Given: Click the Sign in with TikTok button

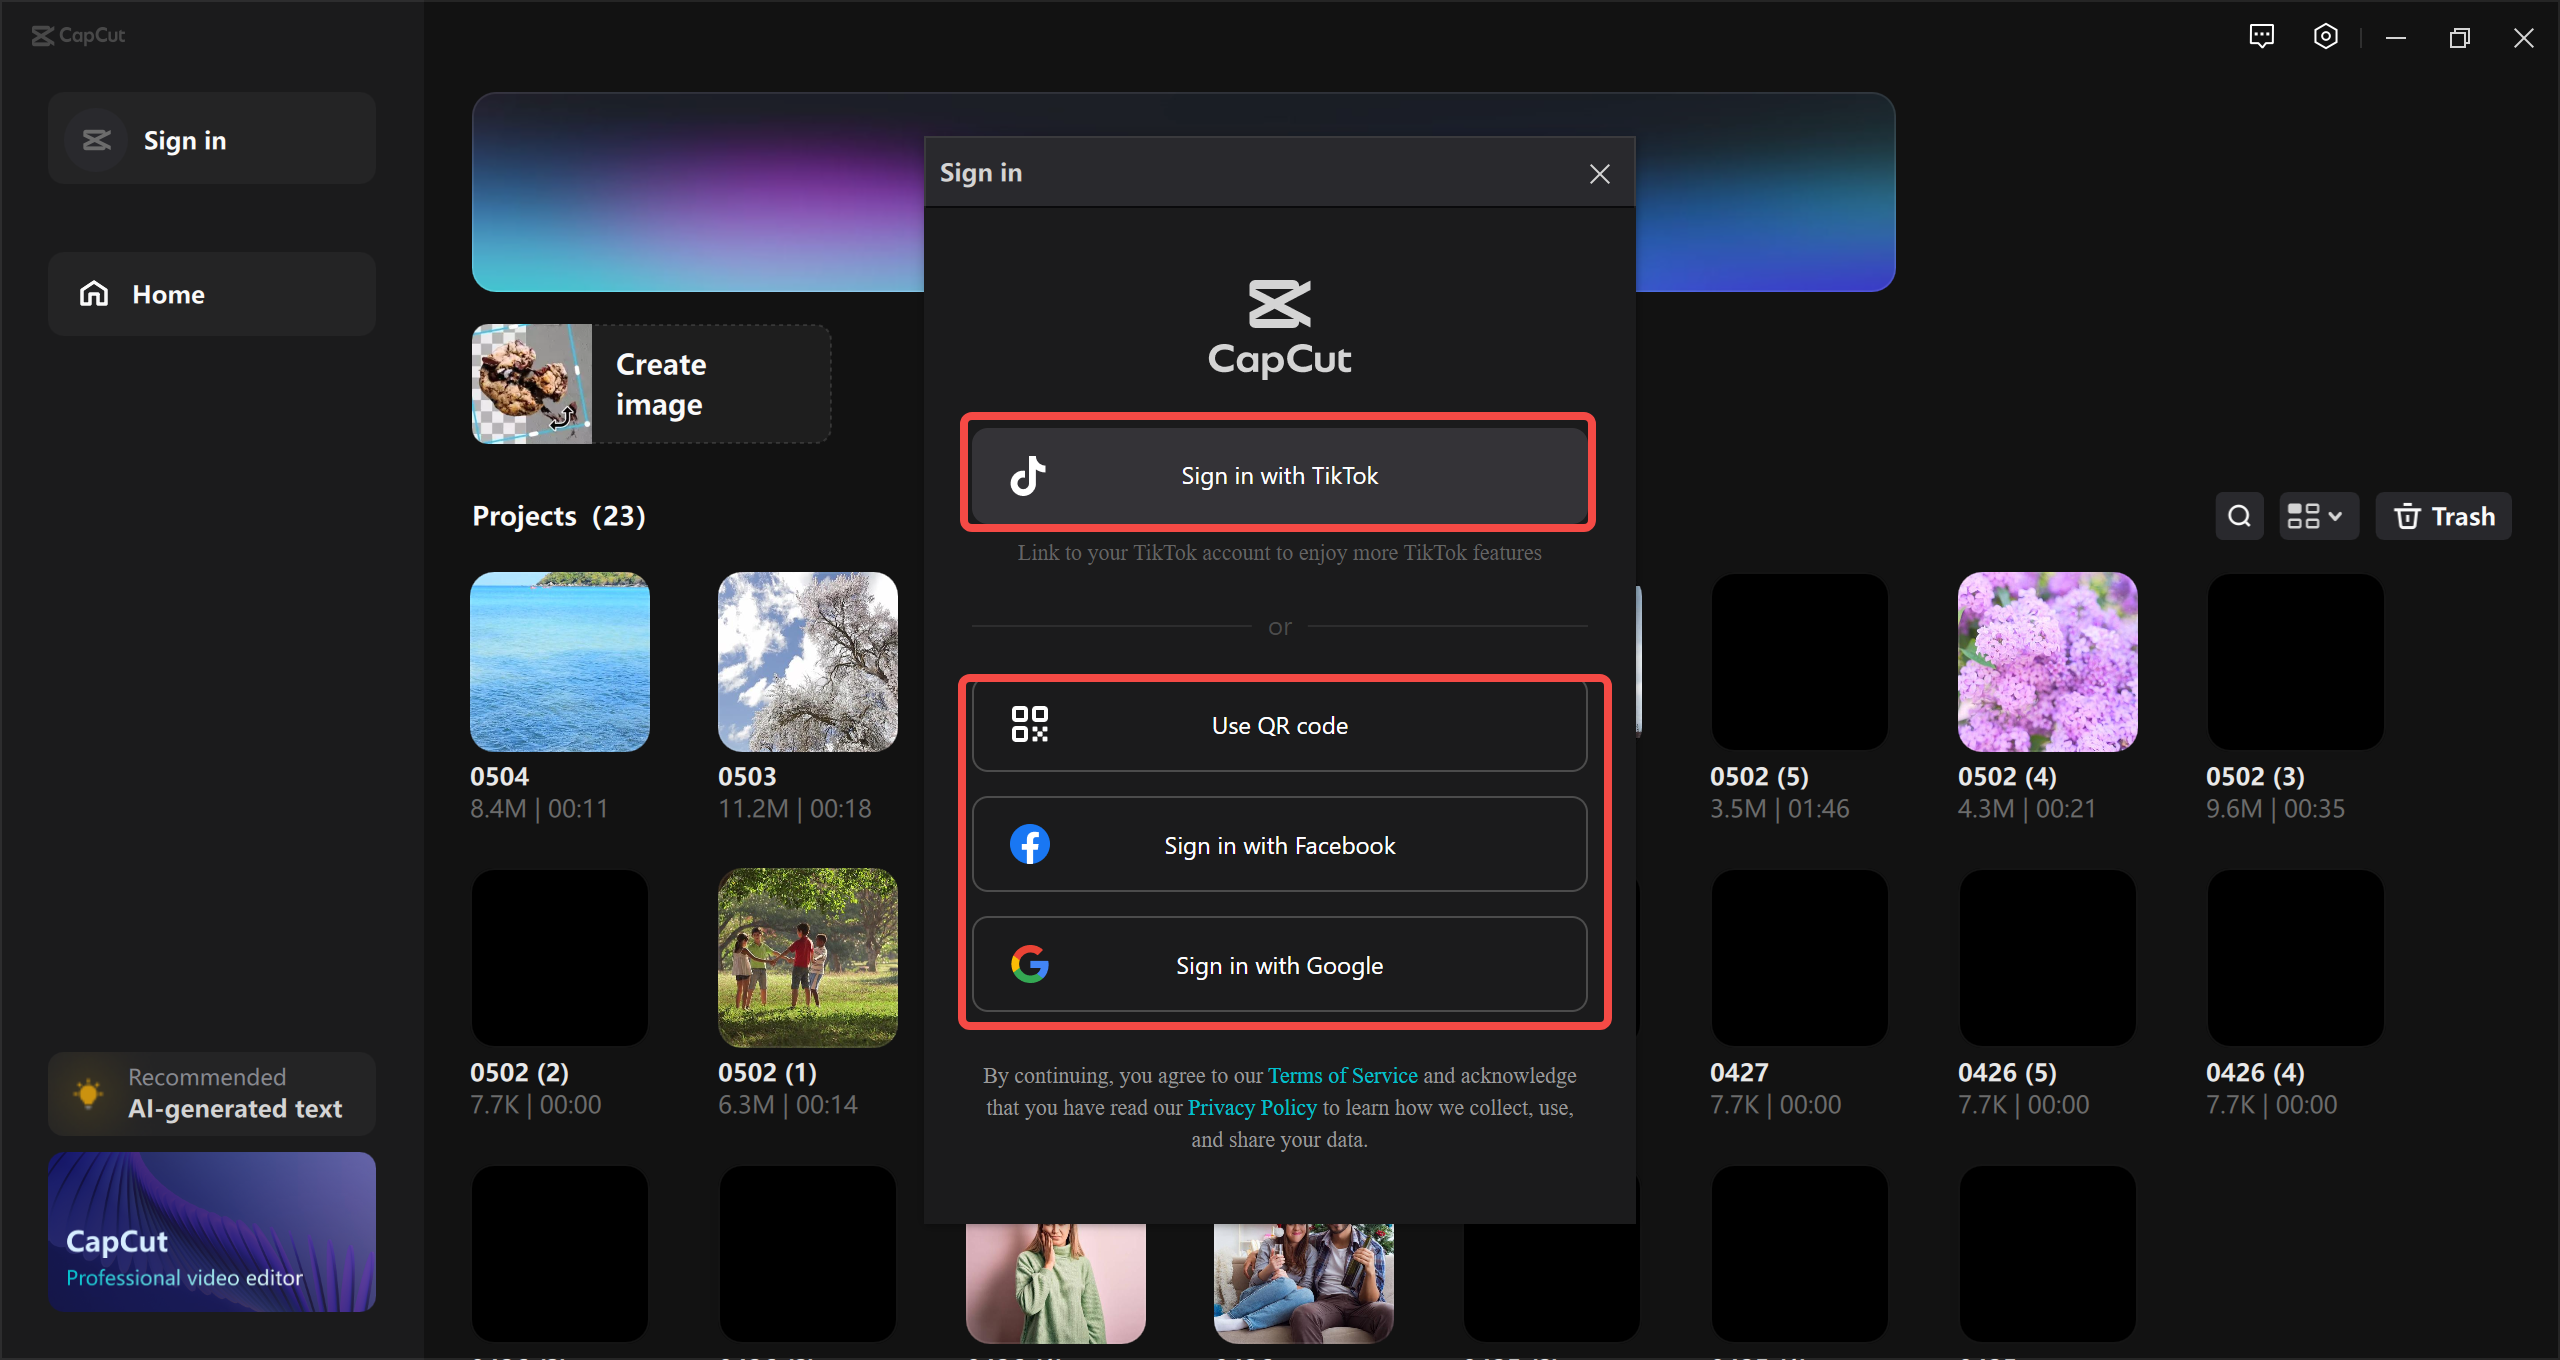Looking at the screenshot, I should click(1278, 476).
